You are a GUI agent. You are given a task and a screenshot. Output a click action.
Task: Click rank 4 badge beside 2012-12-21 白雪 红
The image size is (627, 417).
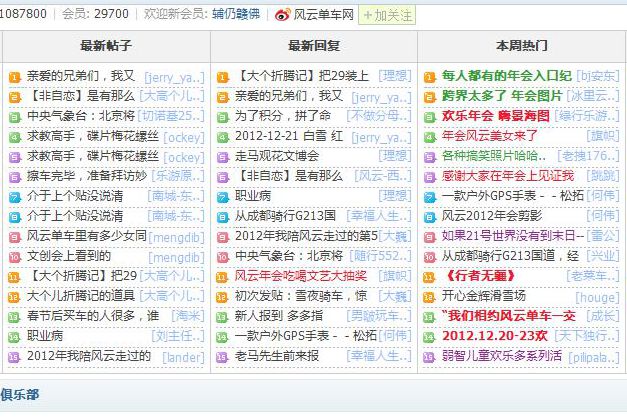click(x=222, y=137)
